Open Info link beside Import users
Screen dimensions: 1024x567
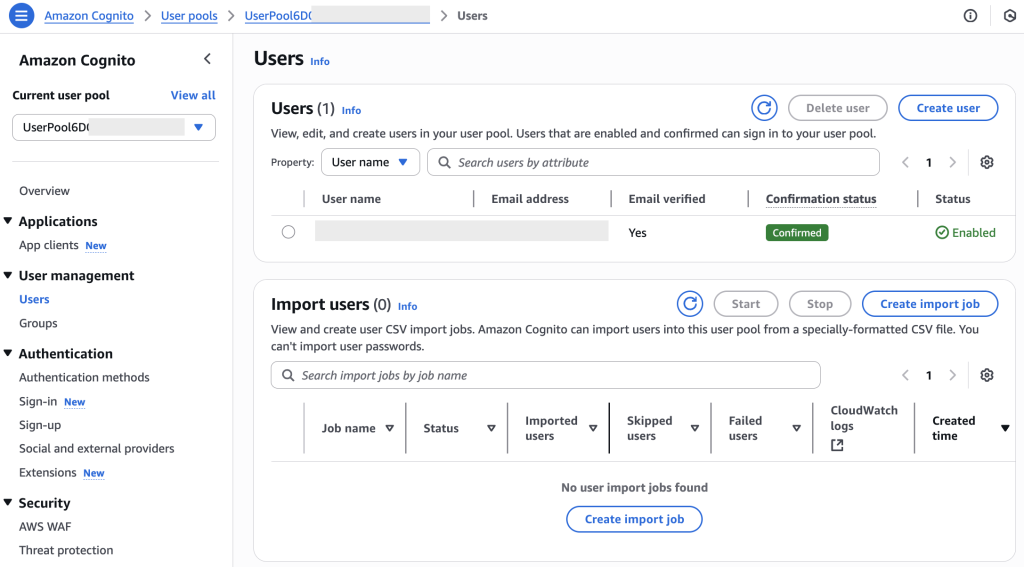point(408,306)
